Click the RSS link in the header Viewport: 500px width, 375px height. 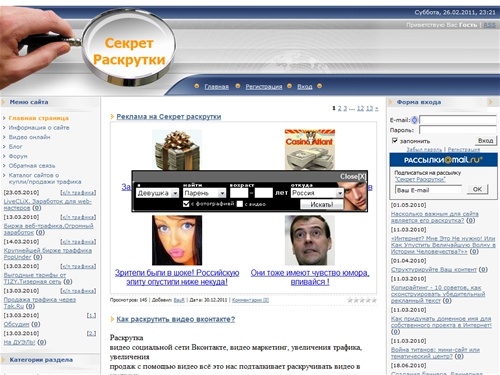click(x=489, y=25)
